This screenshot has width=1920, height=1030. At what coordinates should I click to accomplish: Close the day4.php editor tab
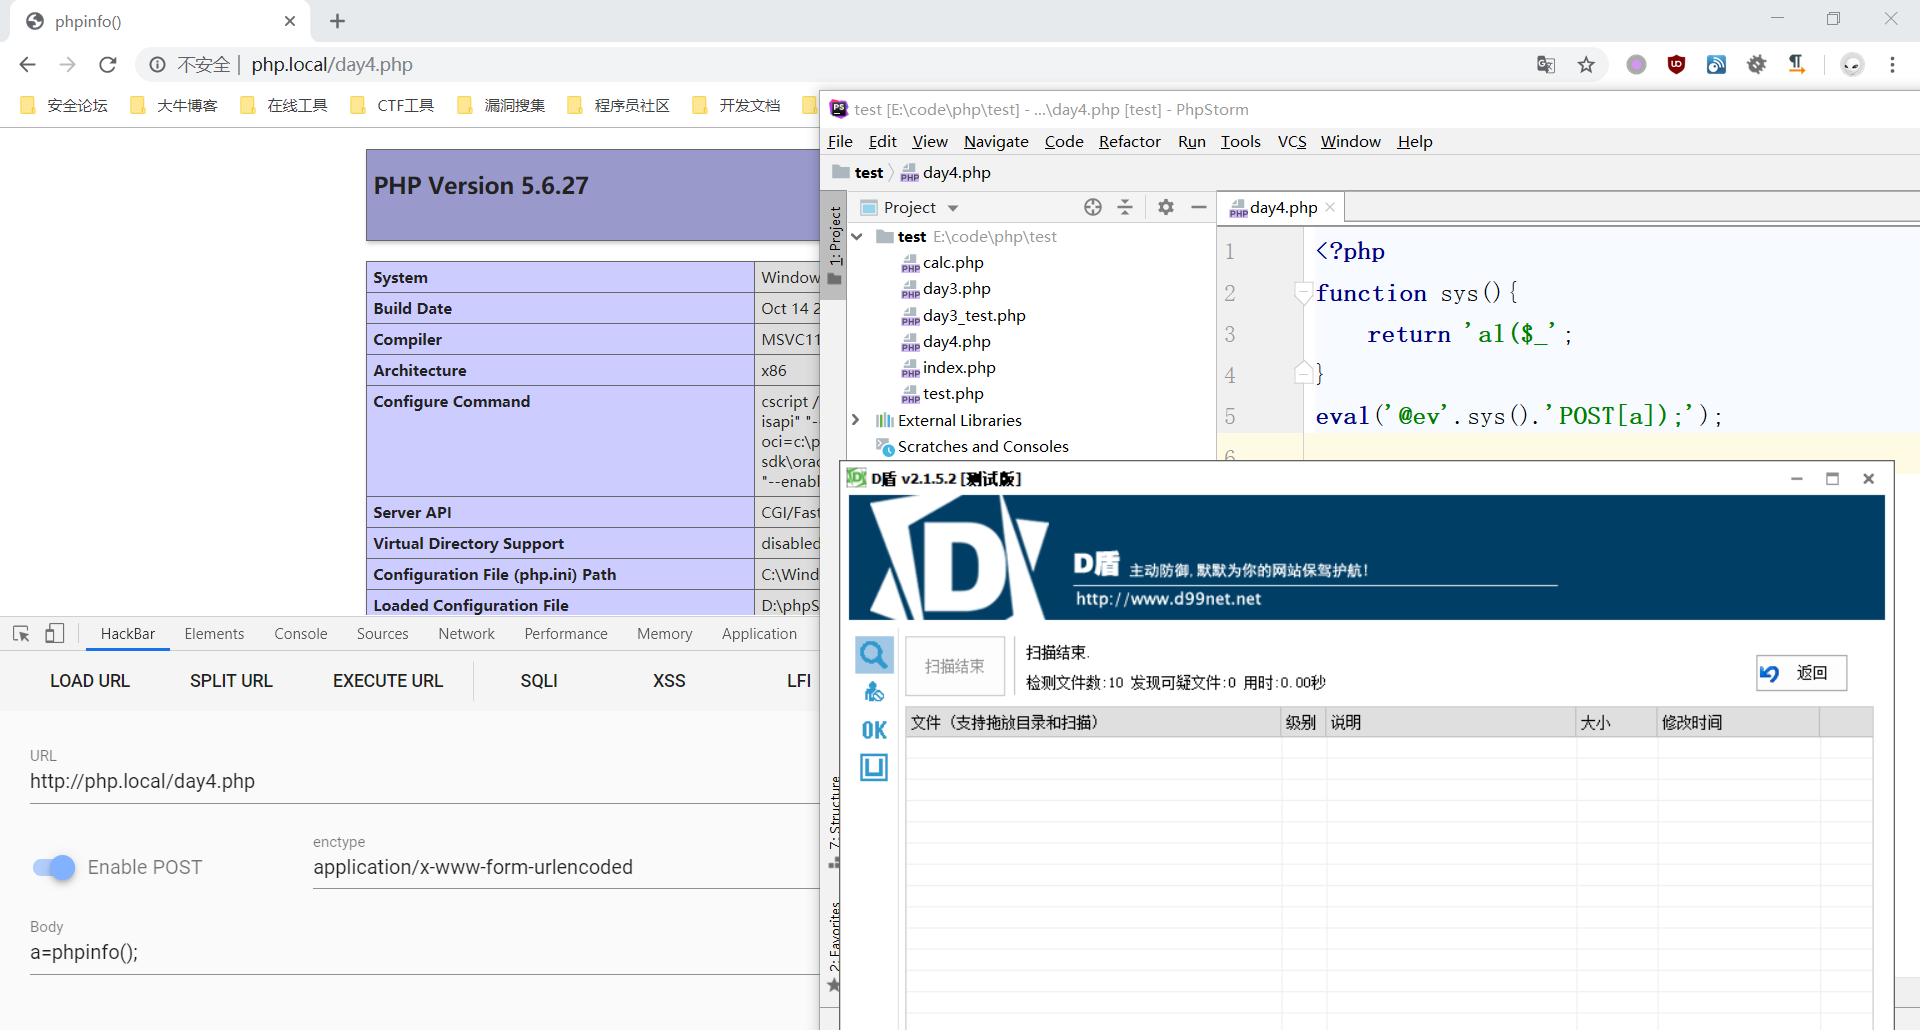point(1330,207)
